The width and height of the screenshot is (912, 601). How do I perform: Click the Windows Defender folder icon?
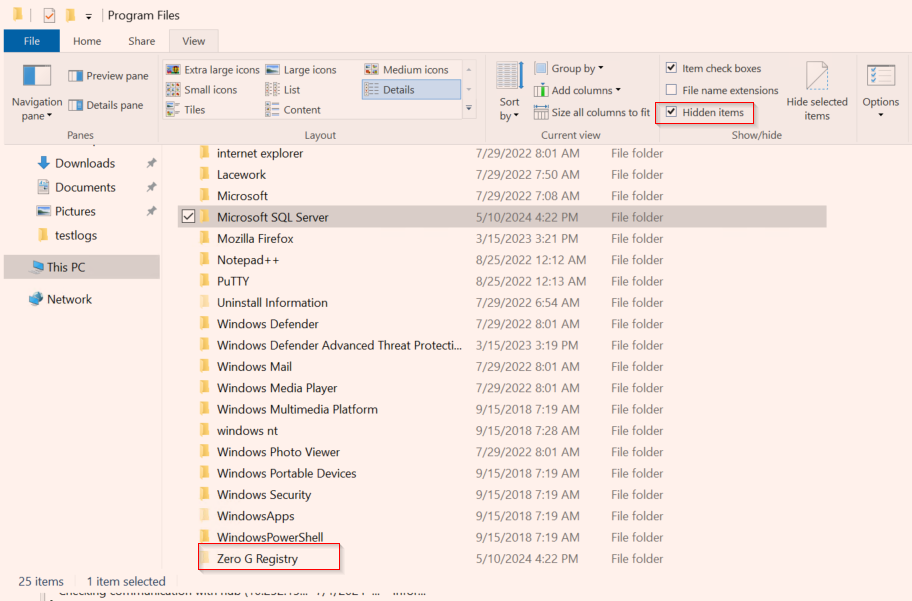(205, 323)
